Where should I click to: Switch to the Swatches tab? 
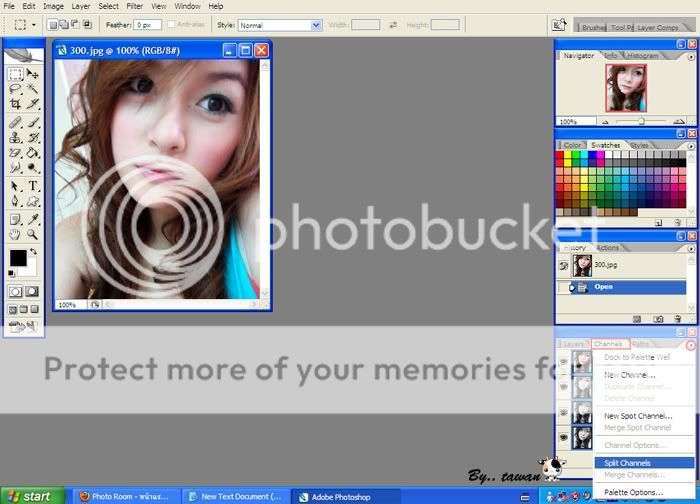605,145
